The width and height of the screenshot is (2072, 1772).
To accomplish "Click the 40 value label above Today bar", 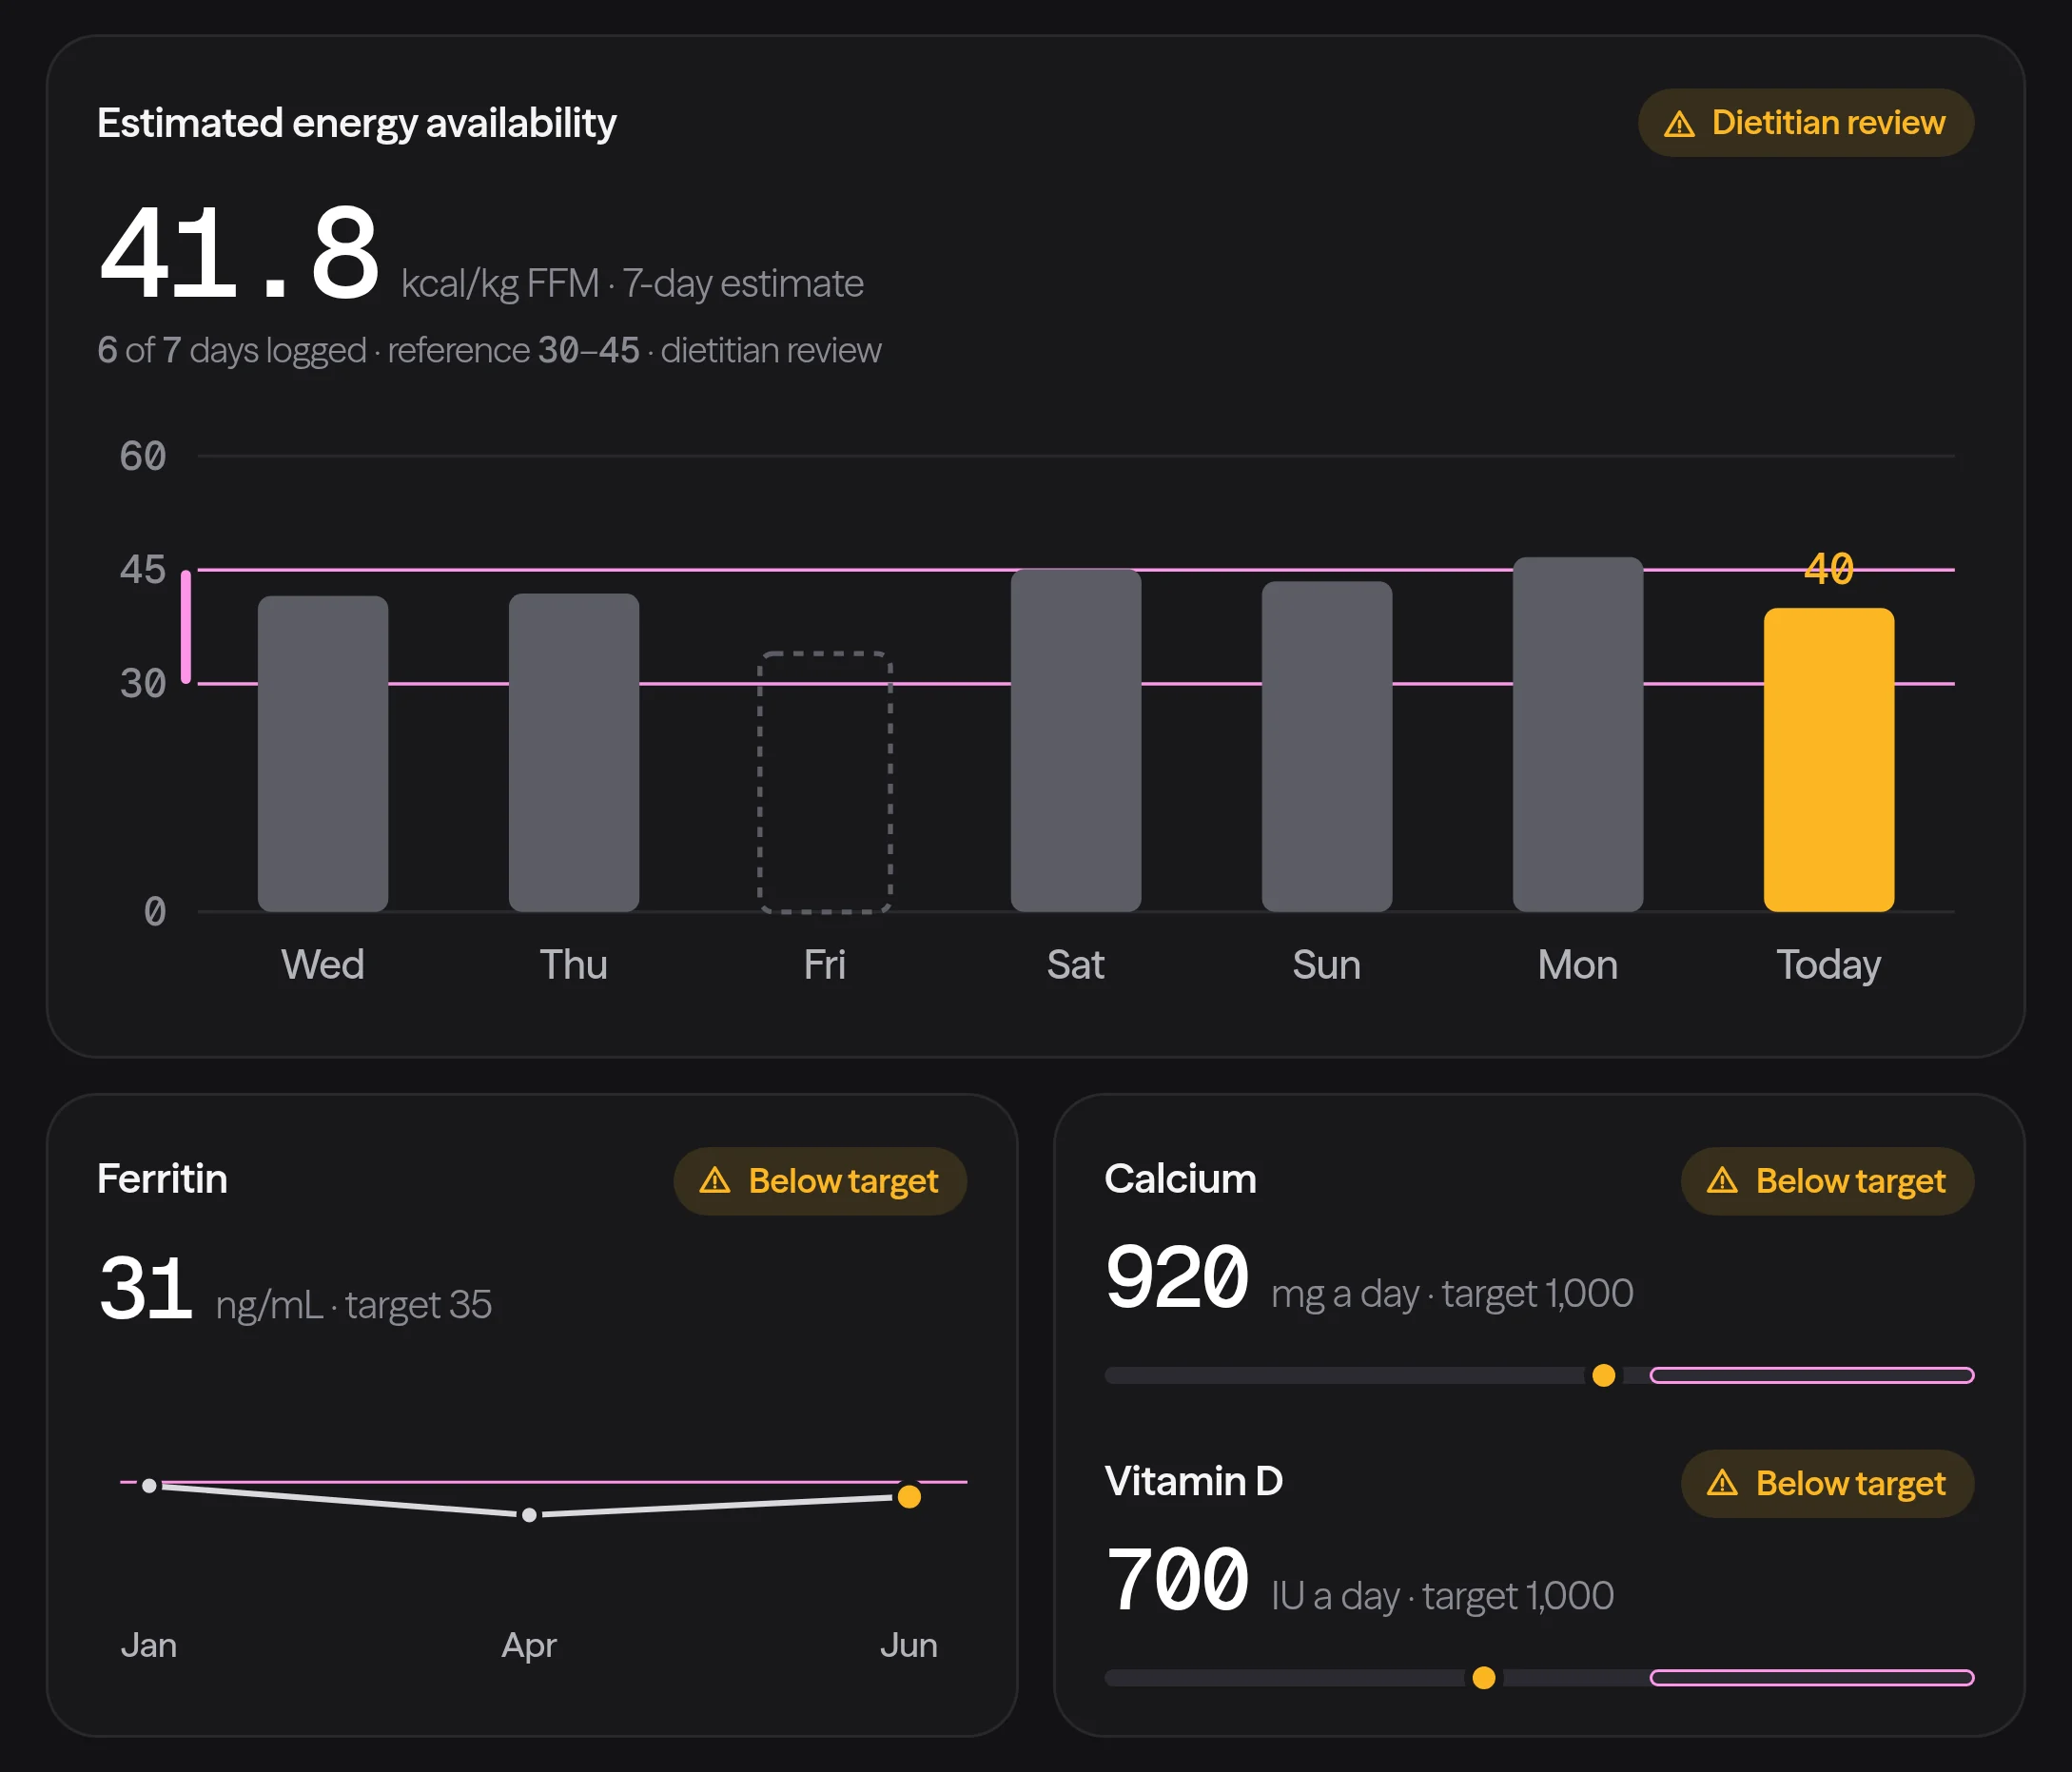I will click(1829, 569).
